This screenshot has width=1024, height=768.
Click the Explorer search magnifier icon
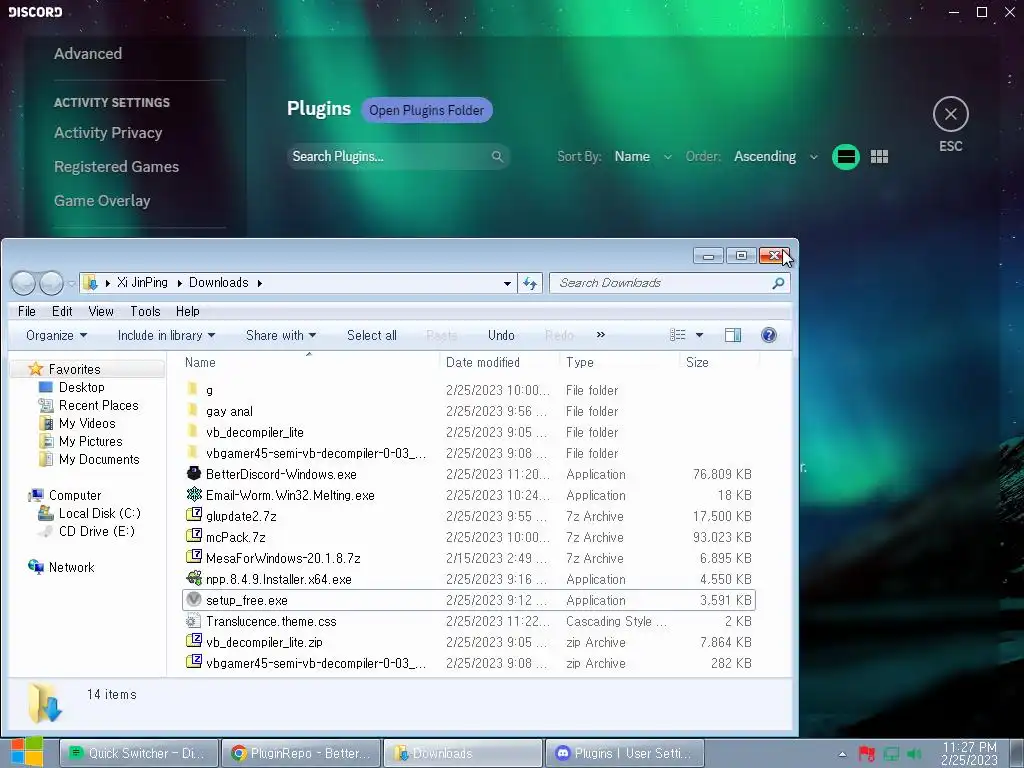click(x=778, y=283)
